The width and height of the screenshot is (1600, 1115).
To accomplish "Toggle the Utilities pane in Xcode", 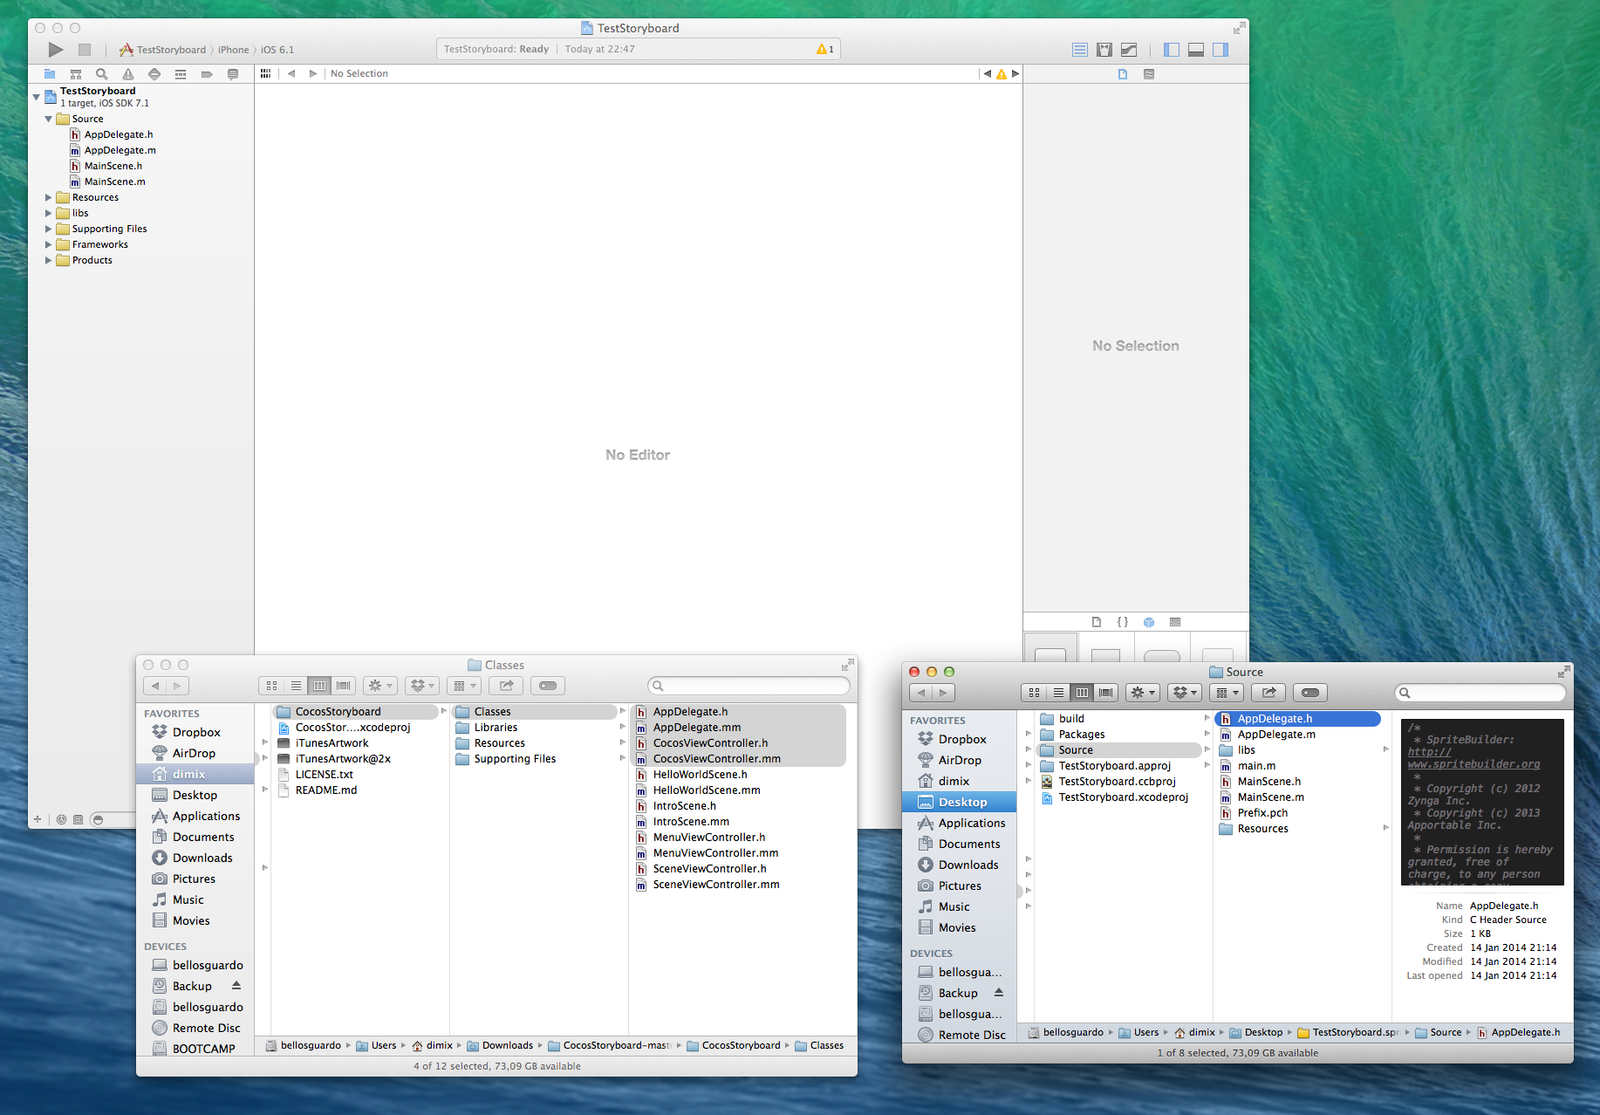I will tap(1221, 49).
